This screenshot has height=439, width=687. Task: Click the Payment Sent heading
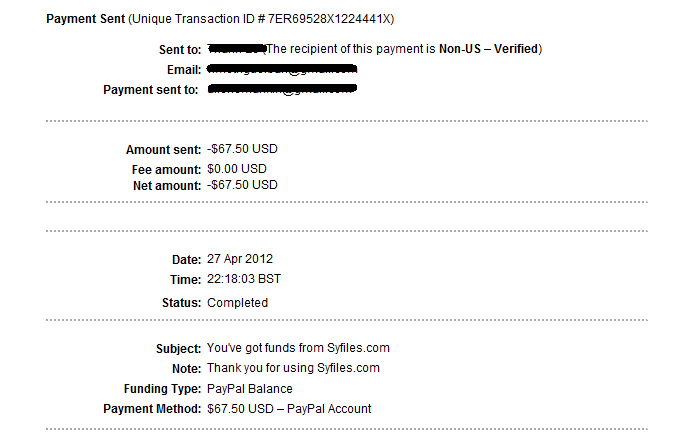pyautogui.click(x=86, y=20)
